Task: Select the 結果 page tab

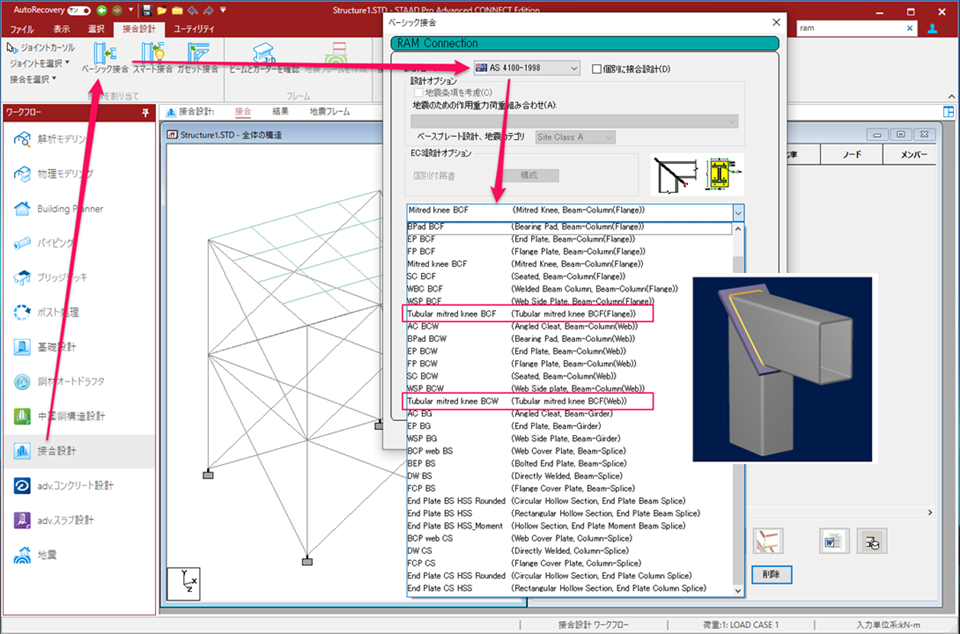Action: (280, 111)
